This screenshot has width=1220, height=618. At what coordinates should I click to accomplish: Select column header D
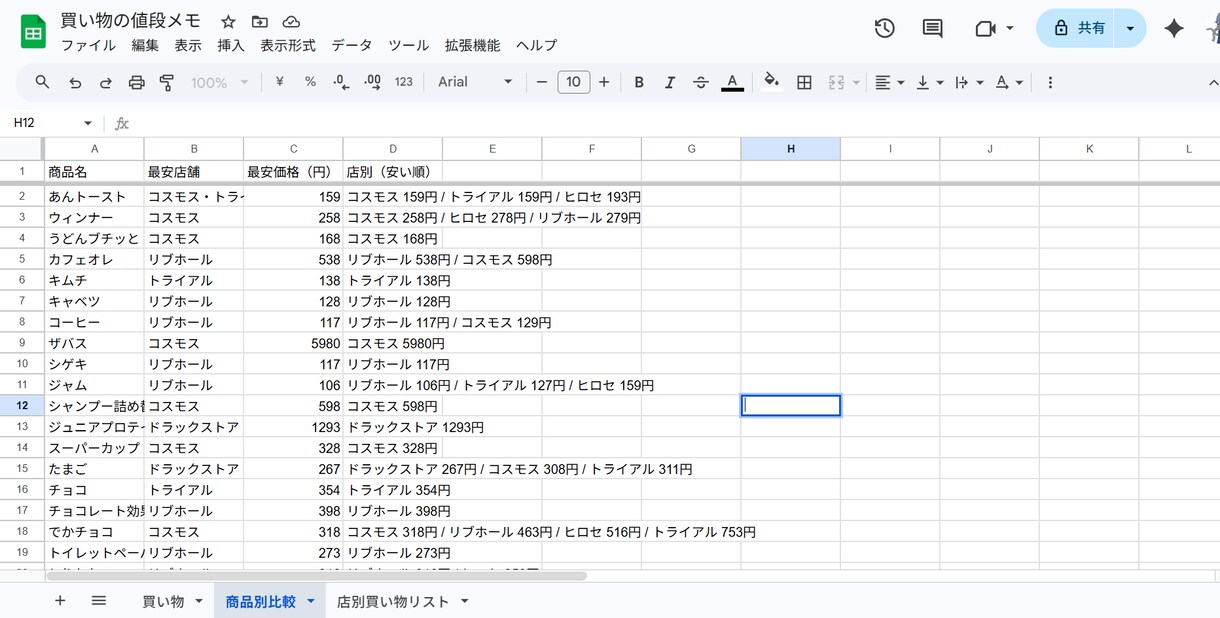pos(393,149)
